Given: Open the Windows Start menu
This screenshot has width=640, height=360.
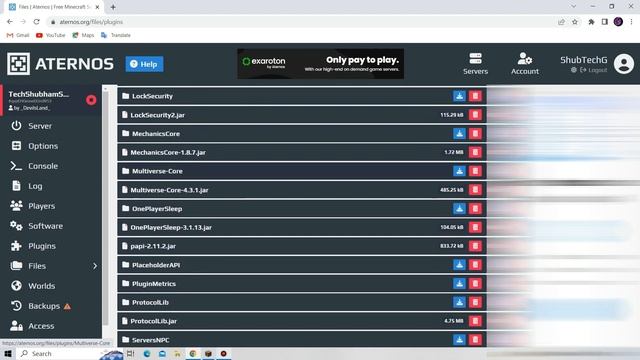Looking at the screenshot, I should pos(8,353).
